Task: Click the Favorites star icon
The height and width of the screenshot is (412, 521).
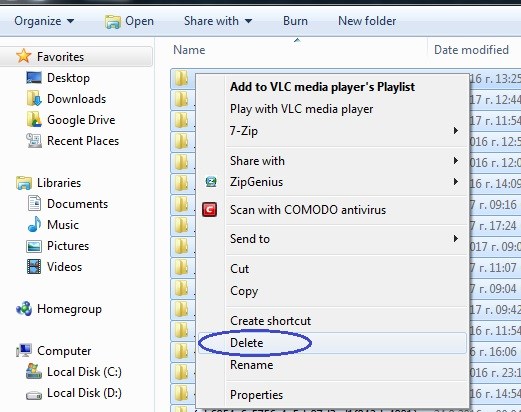Action: (24, 56)
